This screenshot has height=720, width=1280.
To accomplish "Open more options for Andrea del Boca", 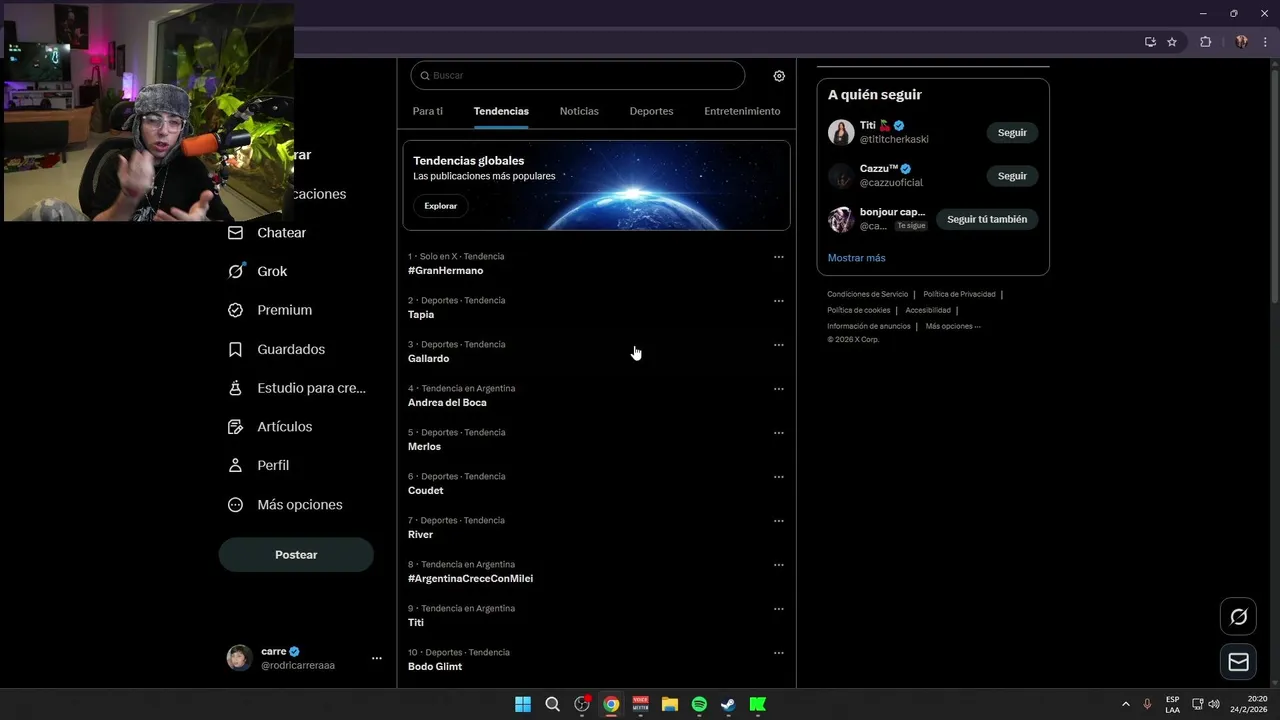I will coord(778,389).
